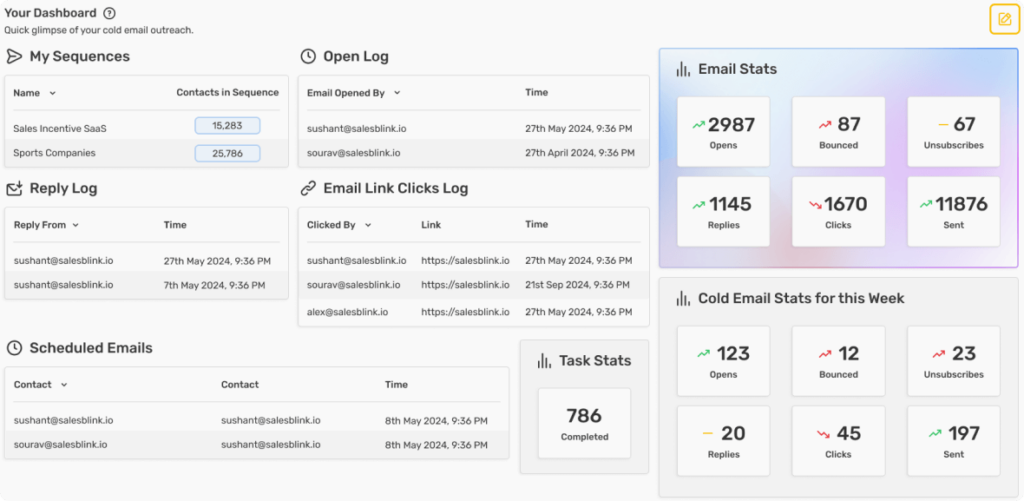Click the My Sequences paper plane icon
The width and height of the screenshot is (1024, 501).
point(15,57)
